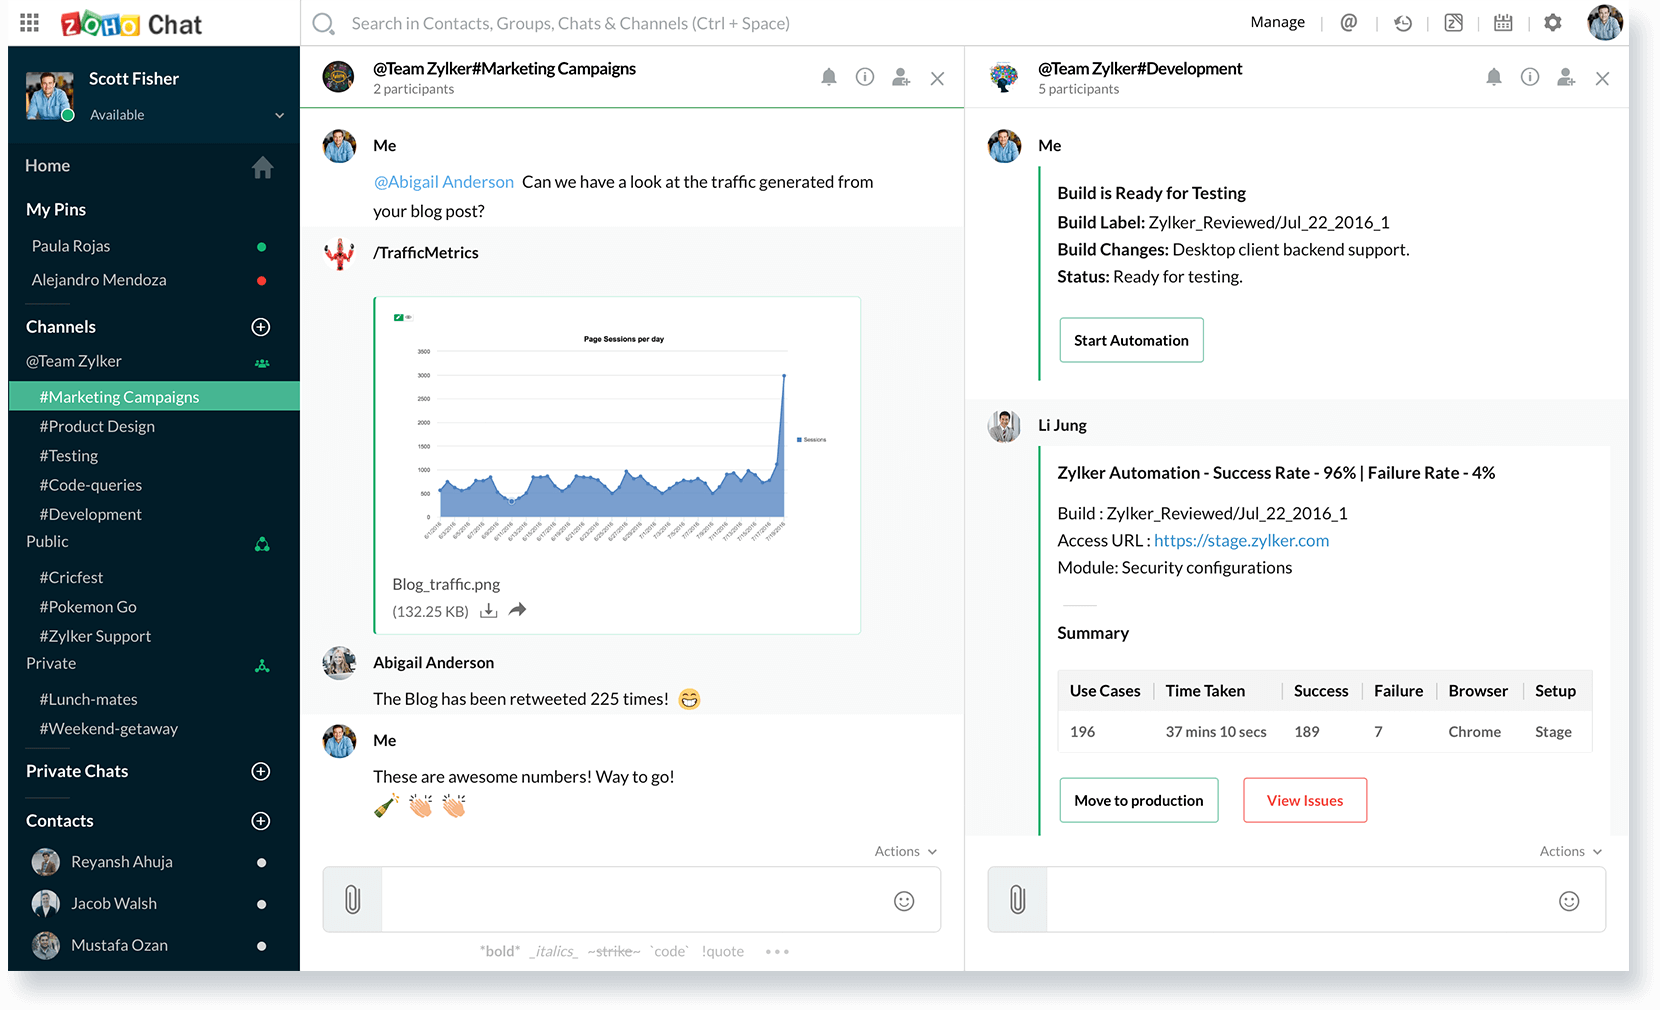
Task: Focus the search contacts and channels field
Action: pos(570,23)
